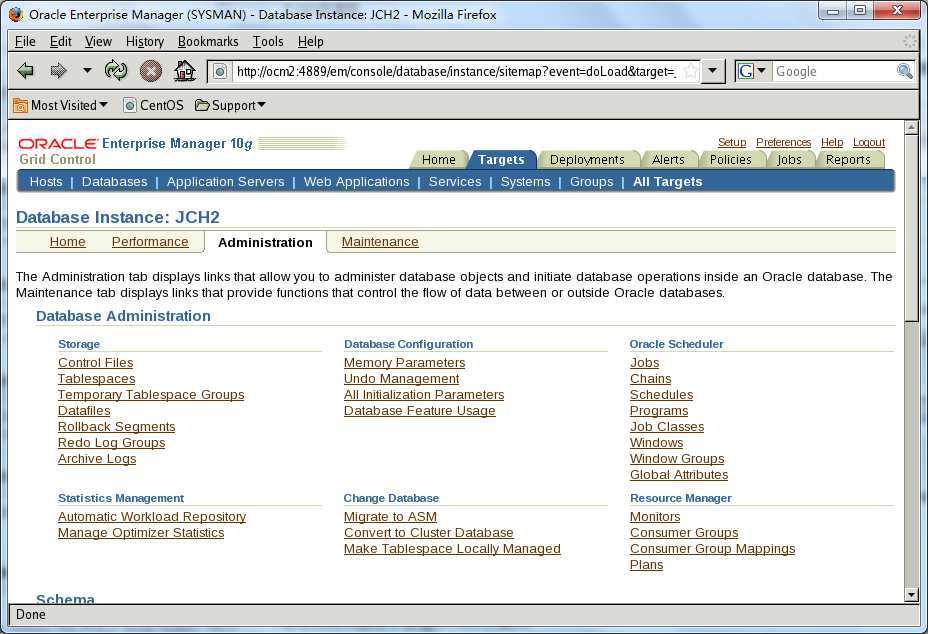Stop loading with the red stop icon
This screenshot has width=928, height=634.
tap(151, 71)
